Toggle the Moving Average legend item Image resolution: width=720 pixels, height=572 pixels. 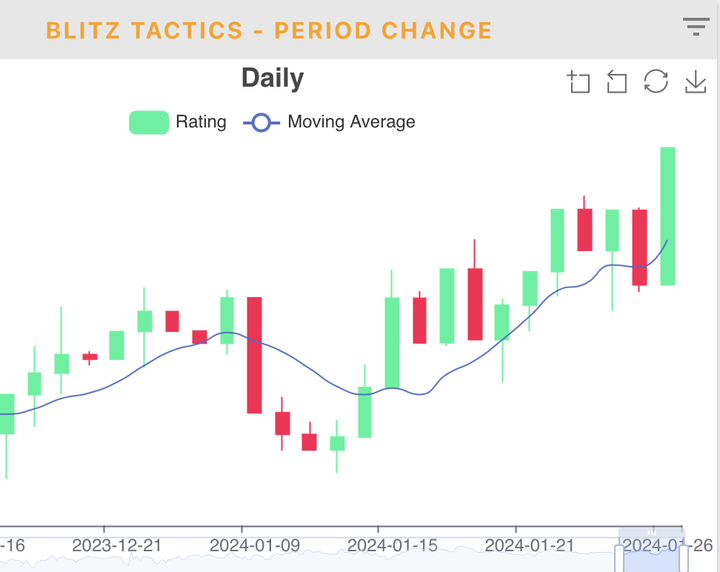[329, 122]
